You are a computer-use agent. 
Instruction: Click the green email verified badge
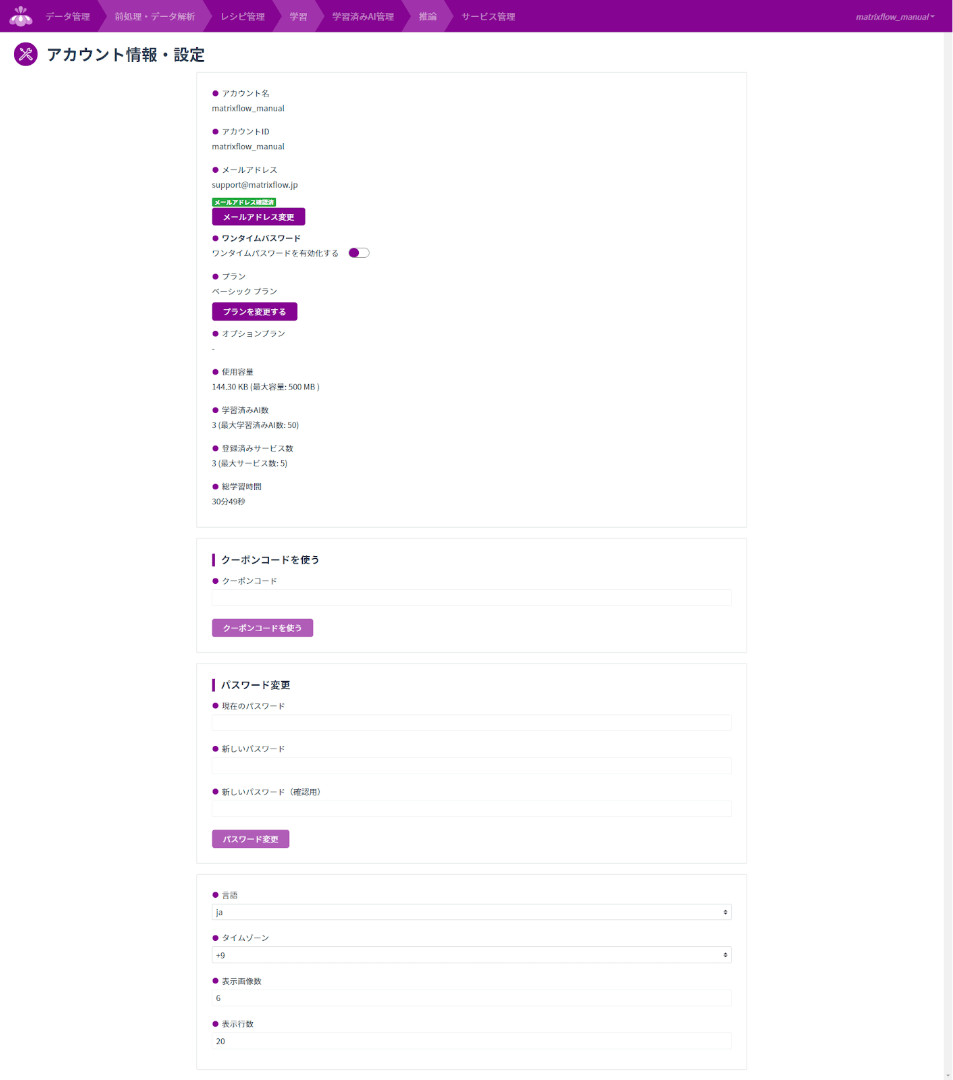244,202
